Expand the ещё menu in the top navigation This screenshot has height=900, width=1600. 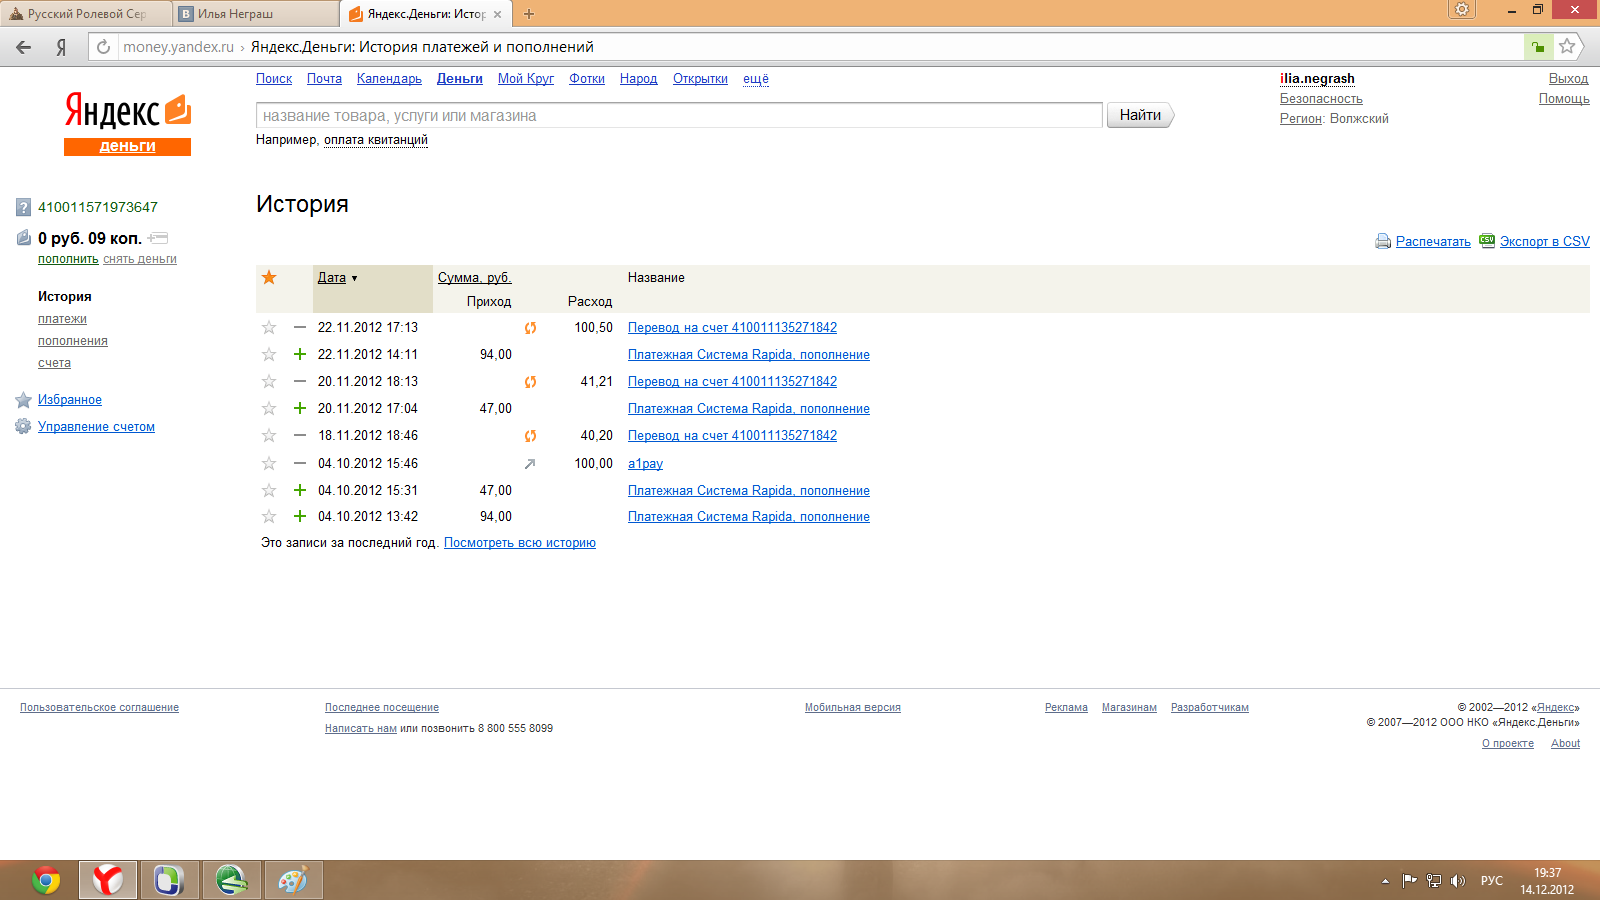(x=756, y=78)
